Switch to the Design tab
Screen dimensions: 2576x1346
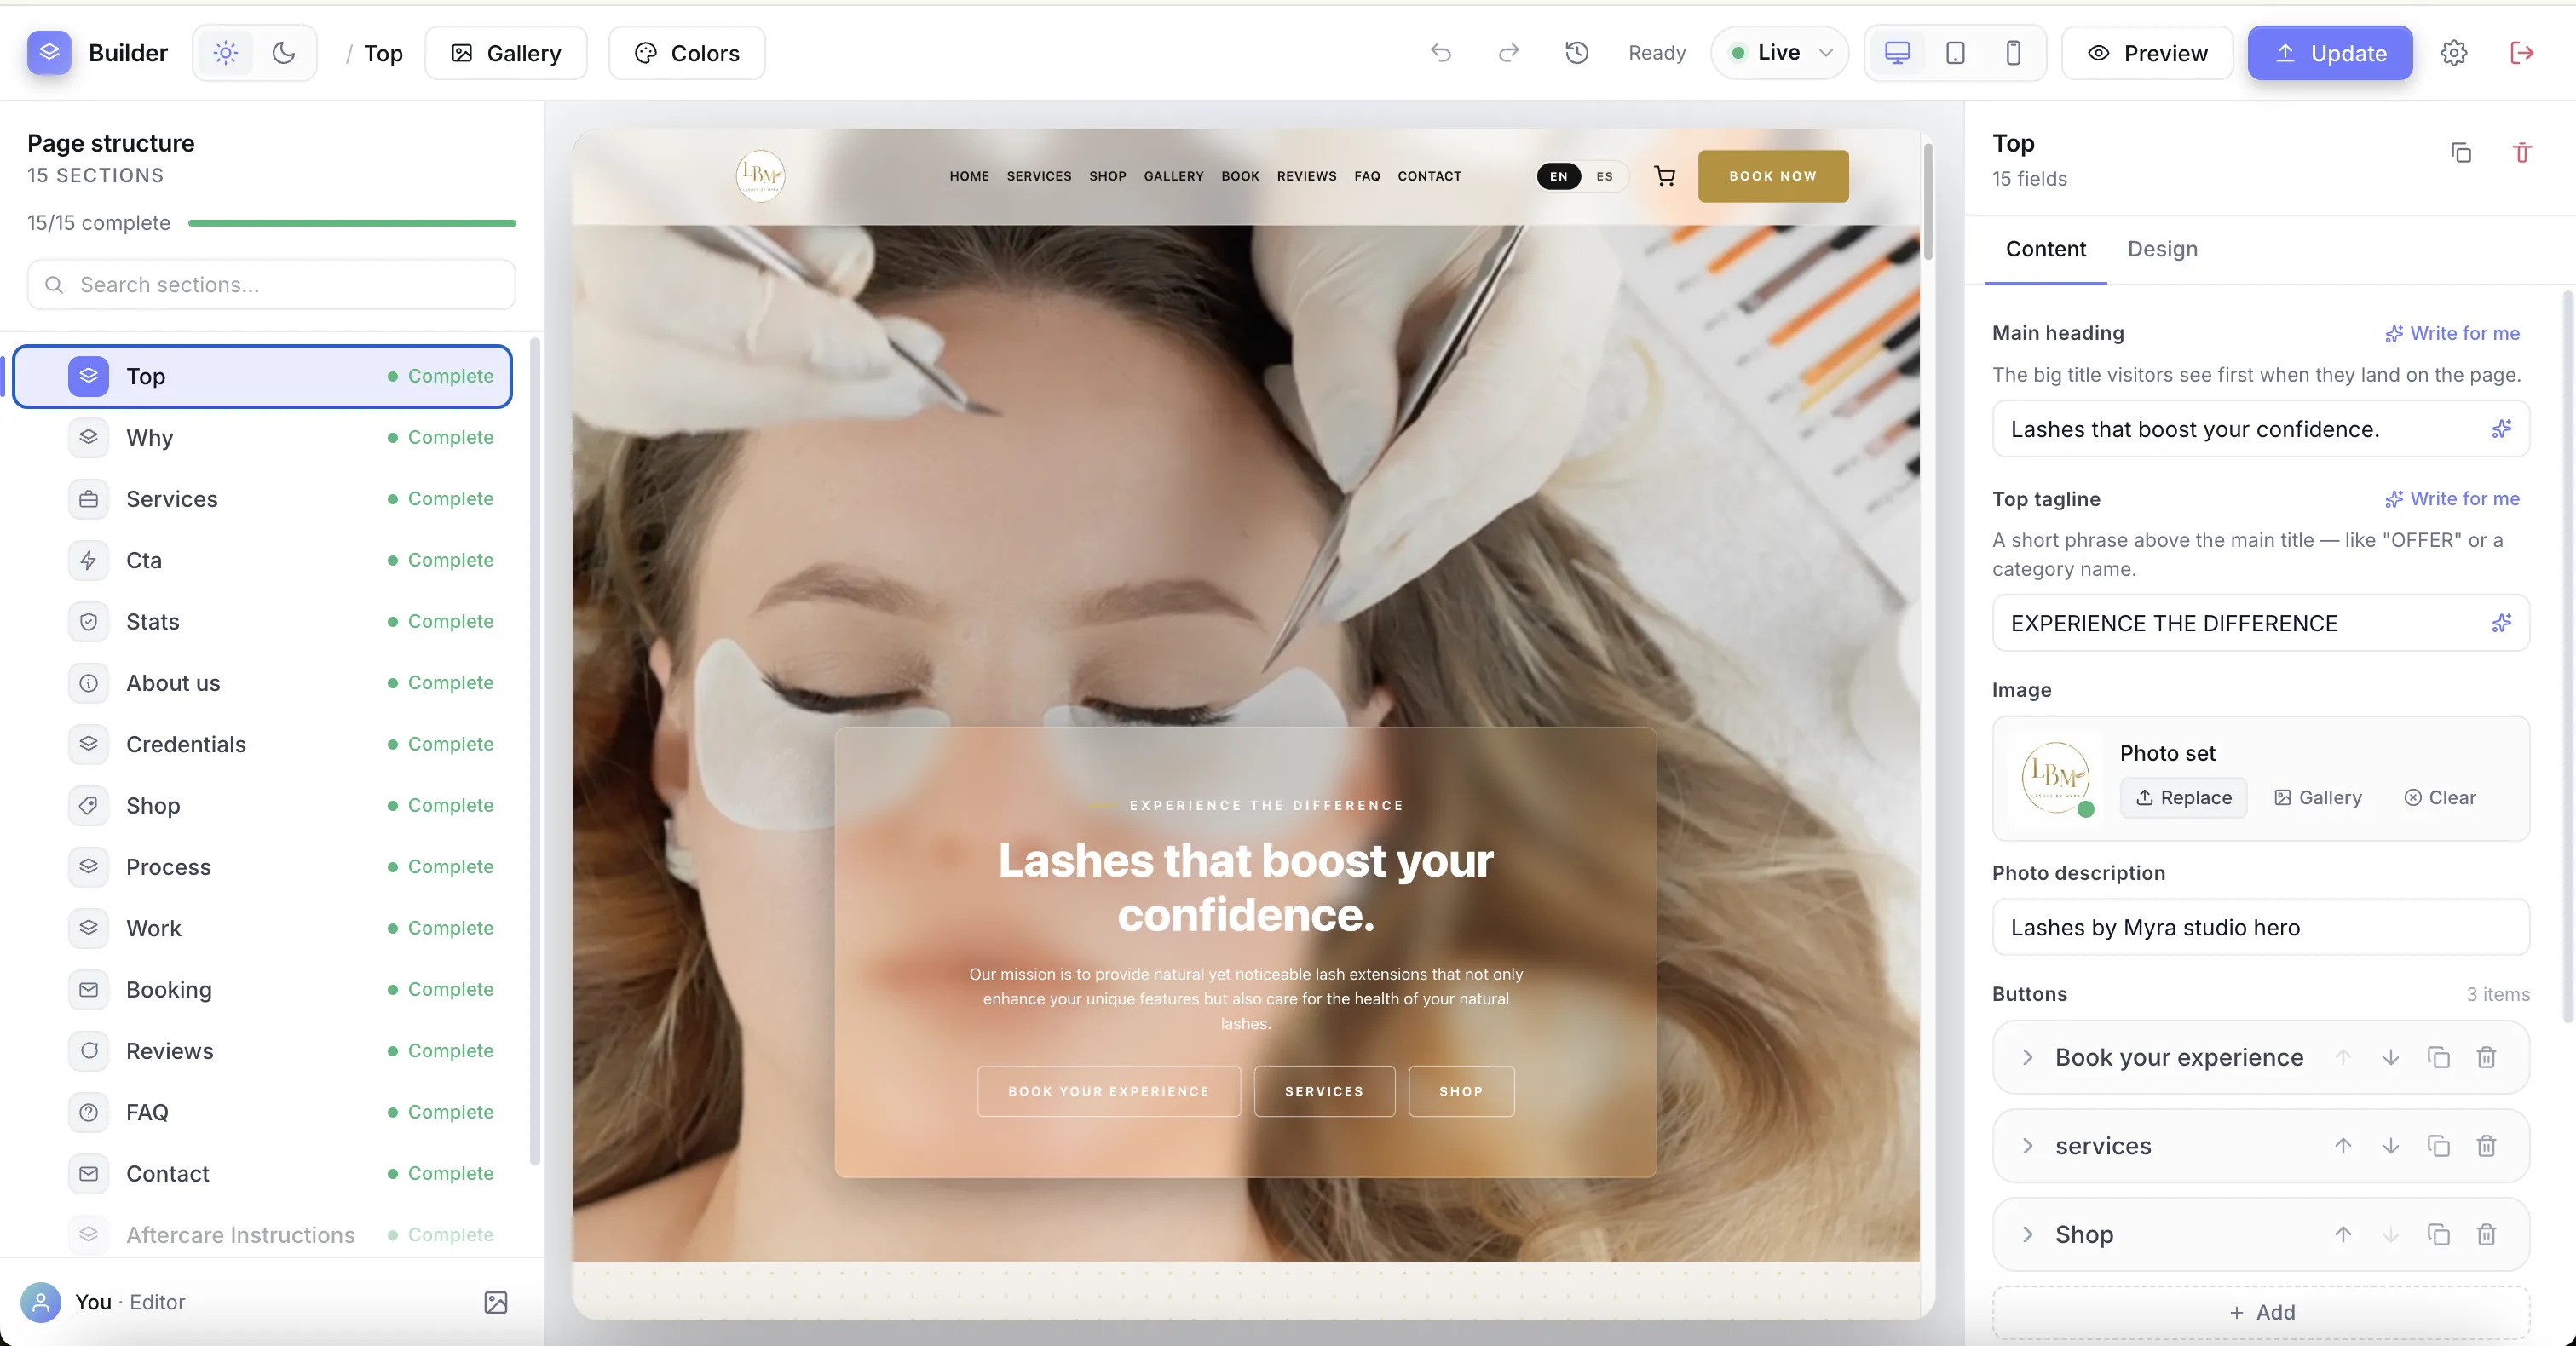[2162, 249]
